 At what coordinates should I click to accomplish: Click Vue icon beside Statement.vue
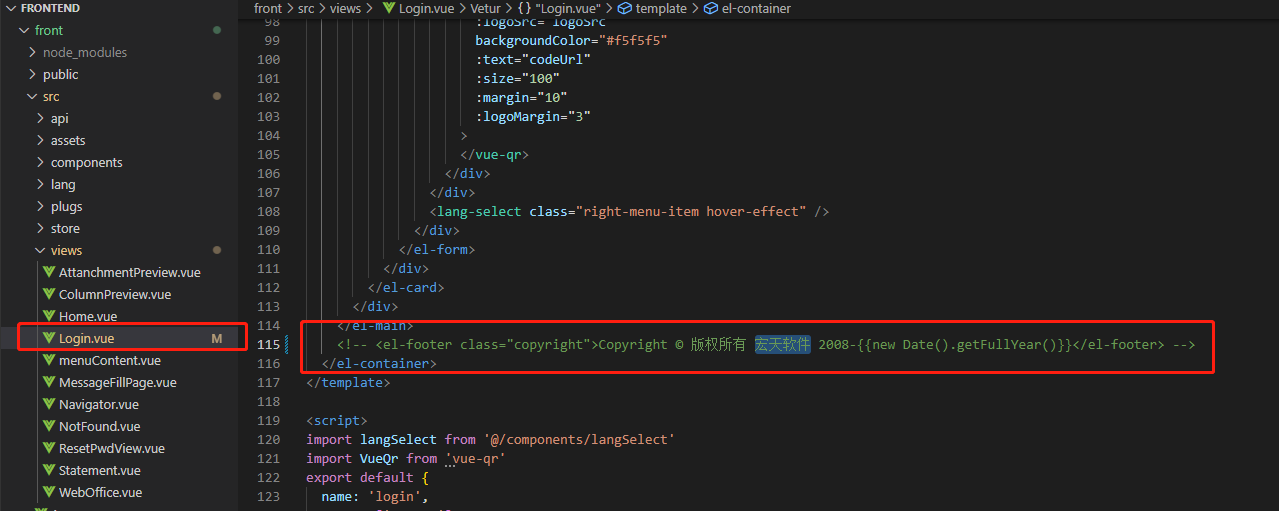[x=48, y=470]
